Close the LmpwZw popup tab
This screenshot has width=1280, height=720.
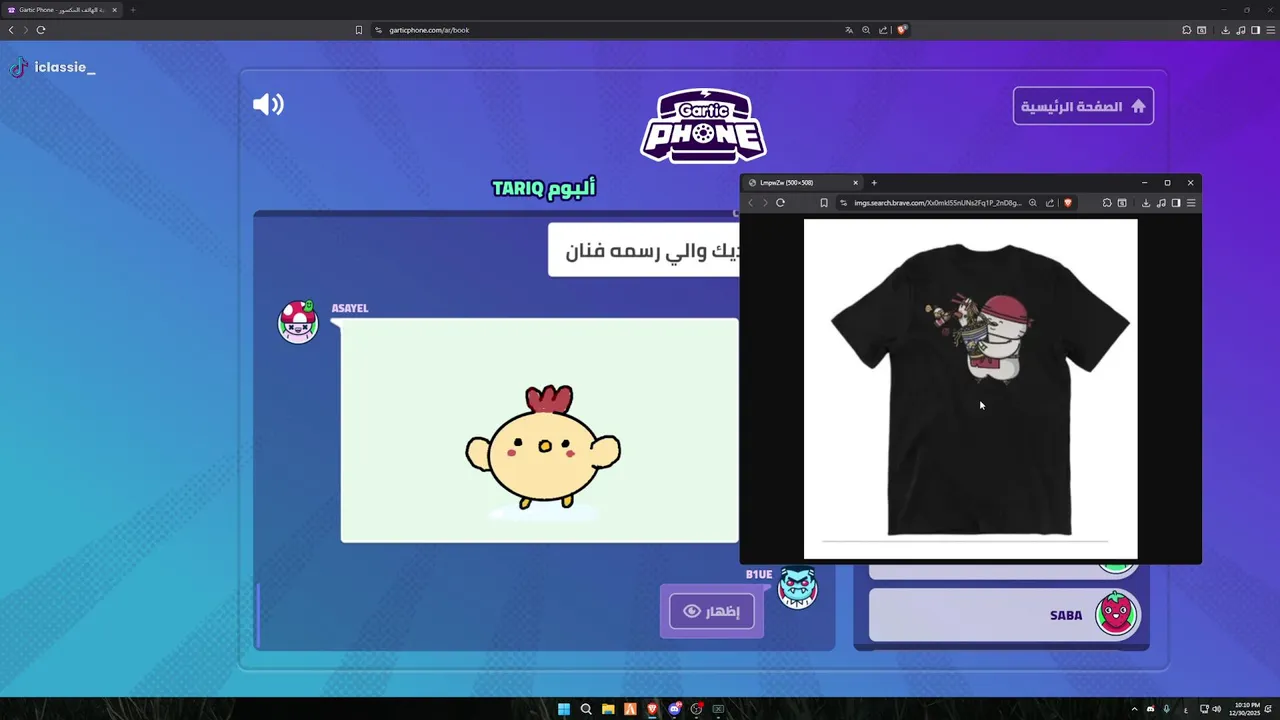coord(855,183)
